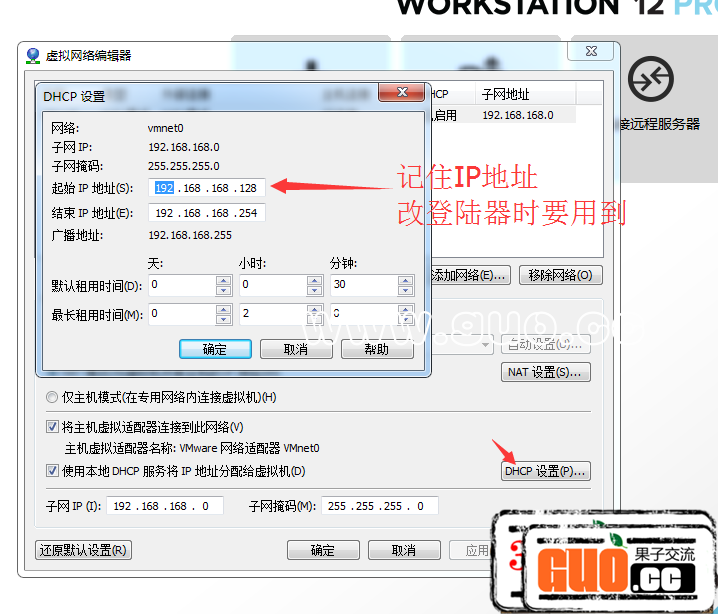Open DHCP 设置(P)... button
718x614 pixels.
[x=545, y=471]
